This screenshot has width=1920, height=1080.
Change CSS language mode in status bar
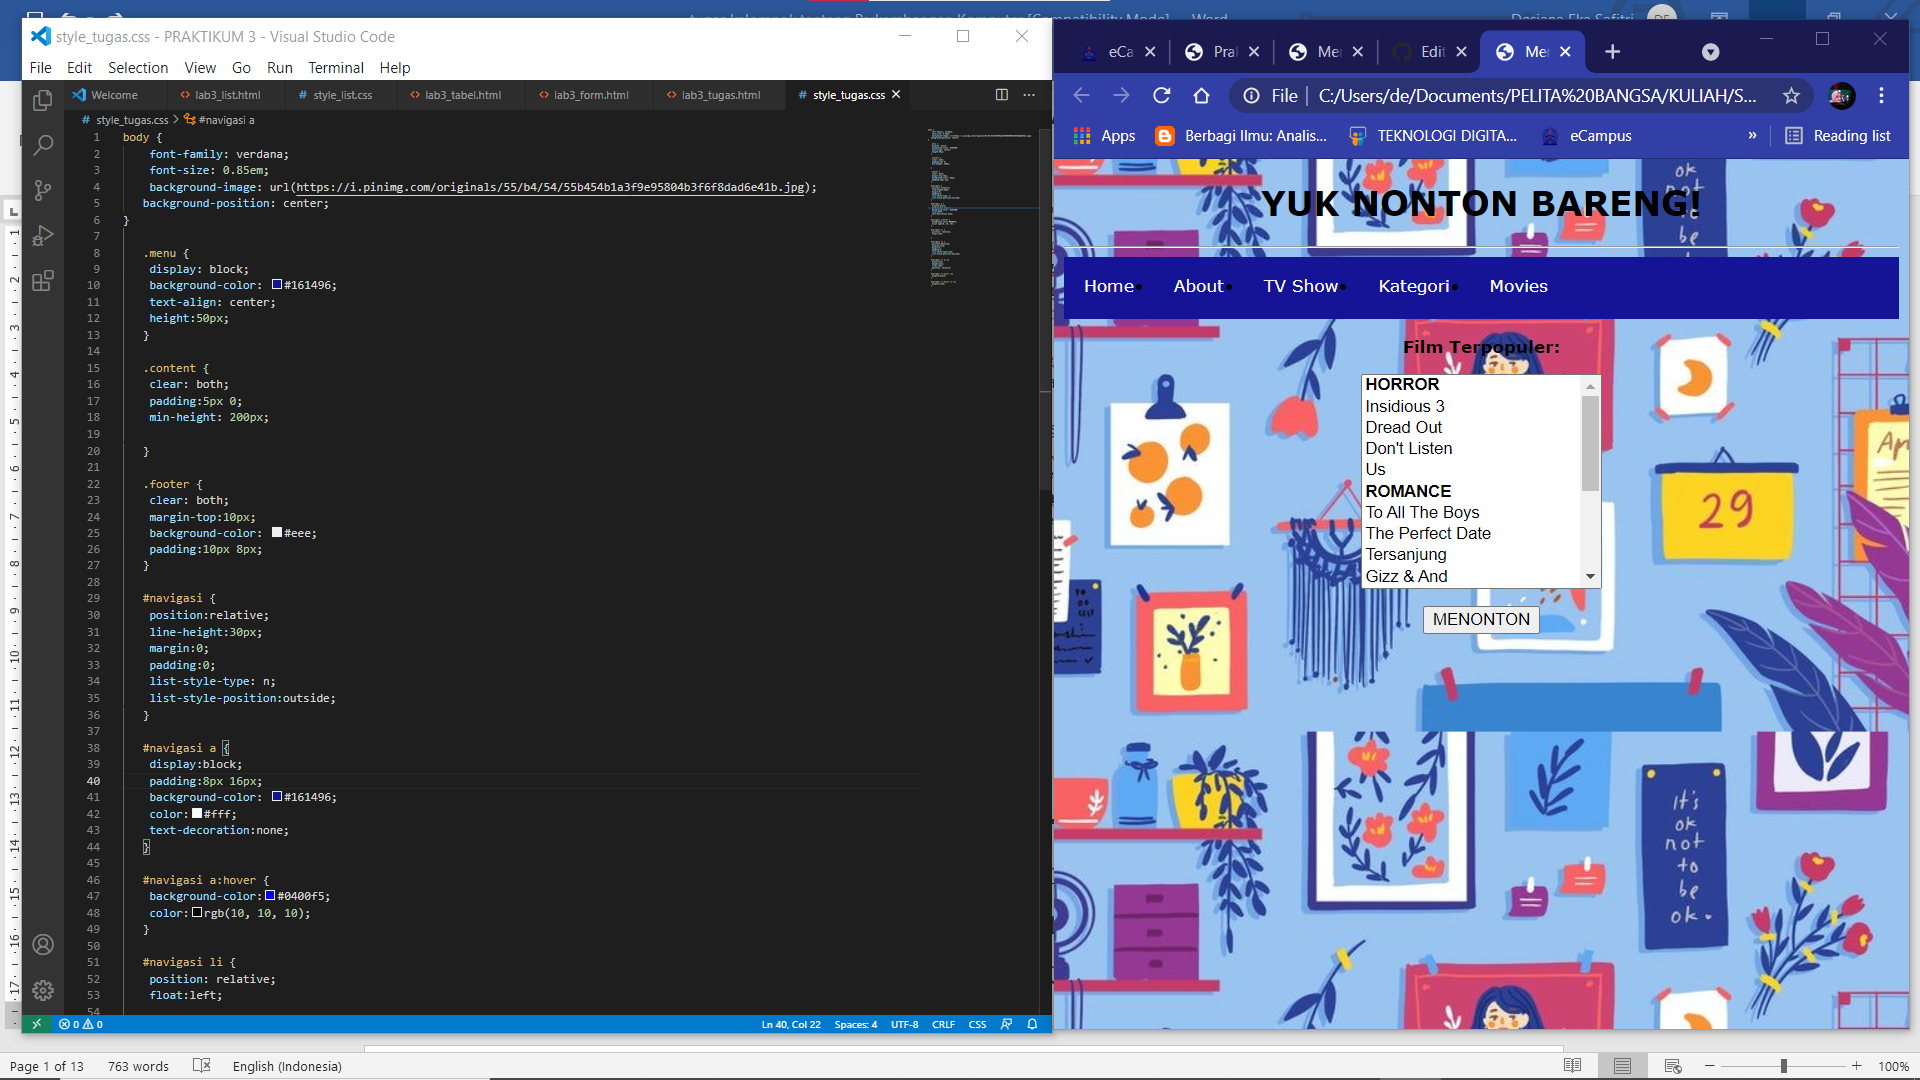977,1024
